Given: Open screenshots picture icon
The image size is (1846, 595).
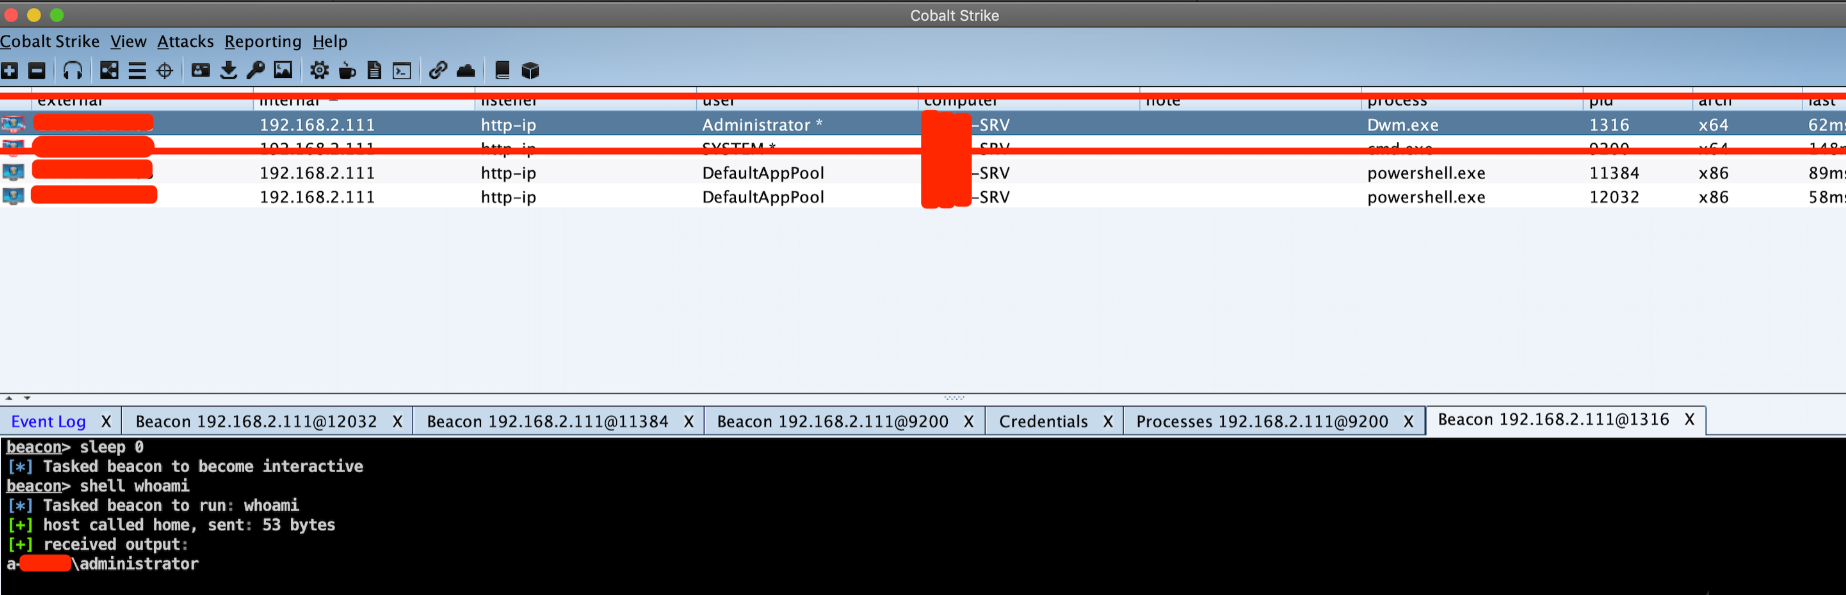Looking at the screenshot, I should click(283, 70).
